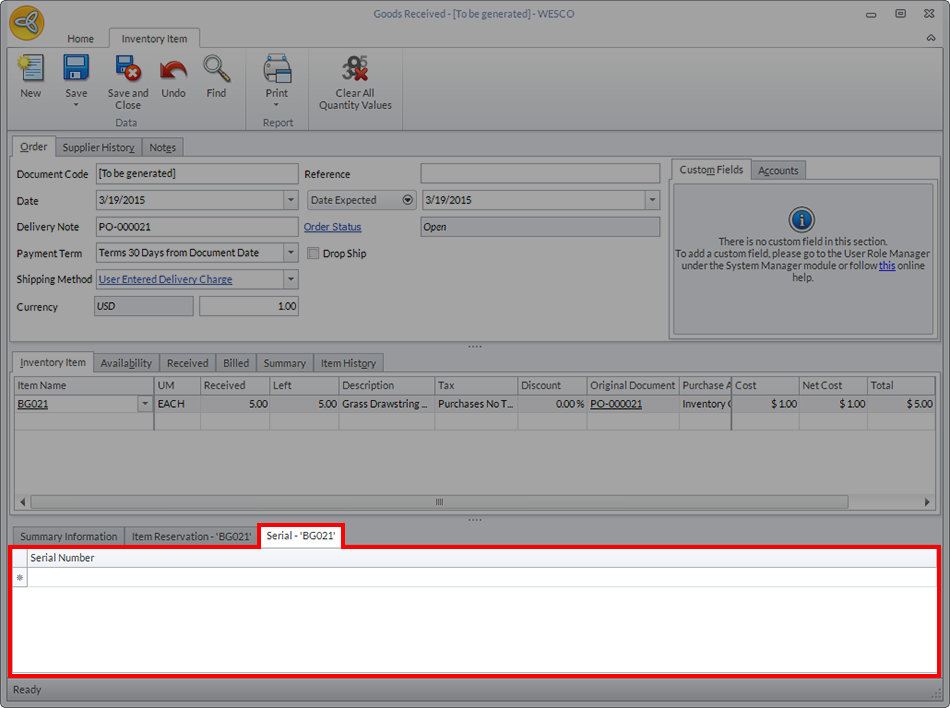Click Clear All Quantity Values icon
Viewport: 950px width, 708px height.
(355, 69)
